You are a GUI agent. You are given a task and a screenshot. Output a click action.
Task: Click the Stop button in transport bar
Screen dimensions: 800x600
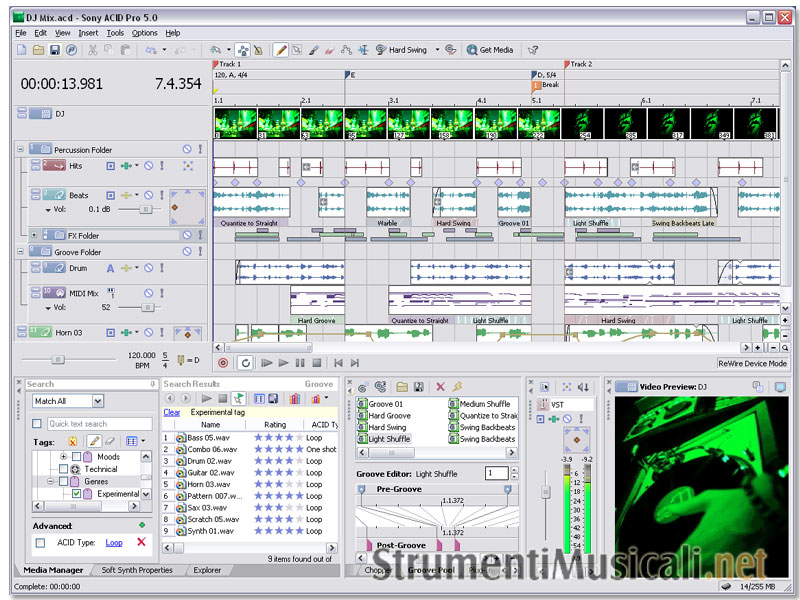coord(317,363)
